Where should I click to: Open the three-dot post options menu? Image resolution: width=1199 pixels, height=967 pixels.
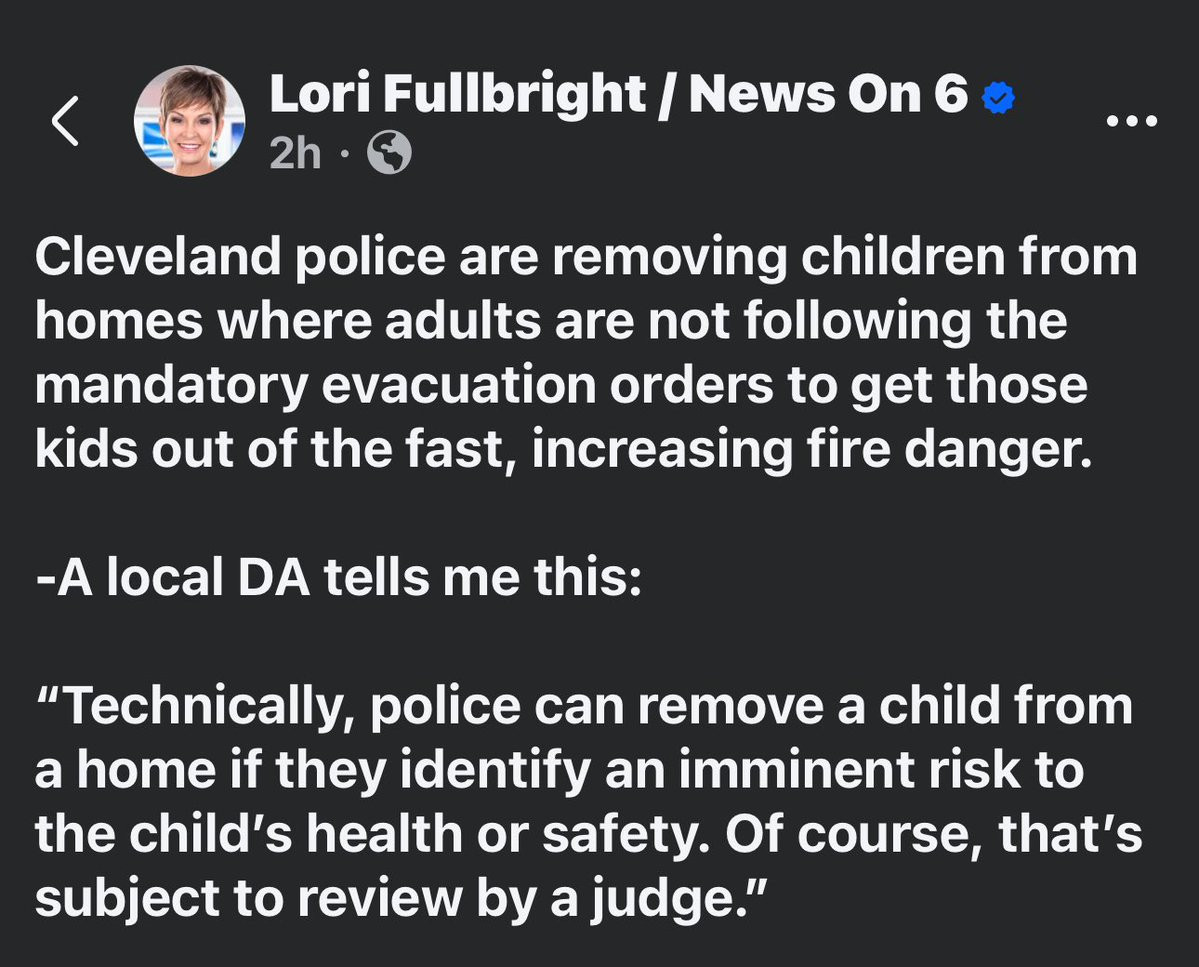1132,121
